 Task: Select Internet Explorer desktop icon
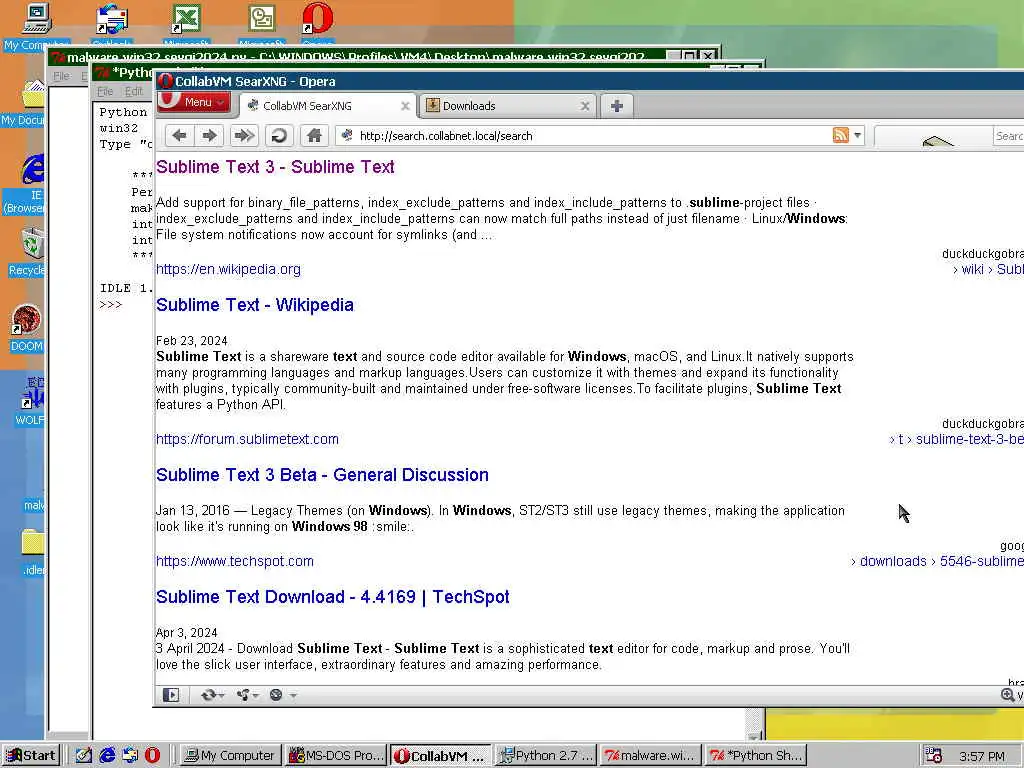pyautogui.click(x=26, y=184)
